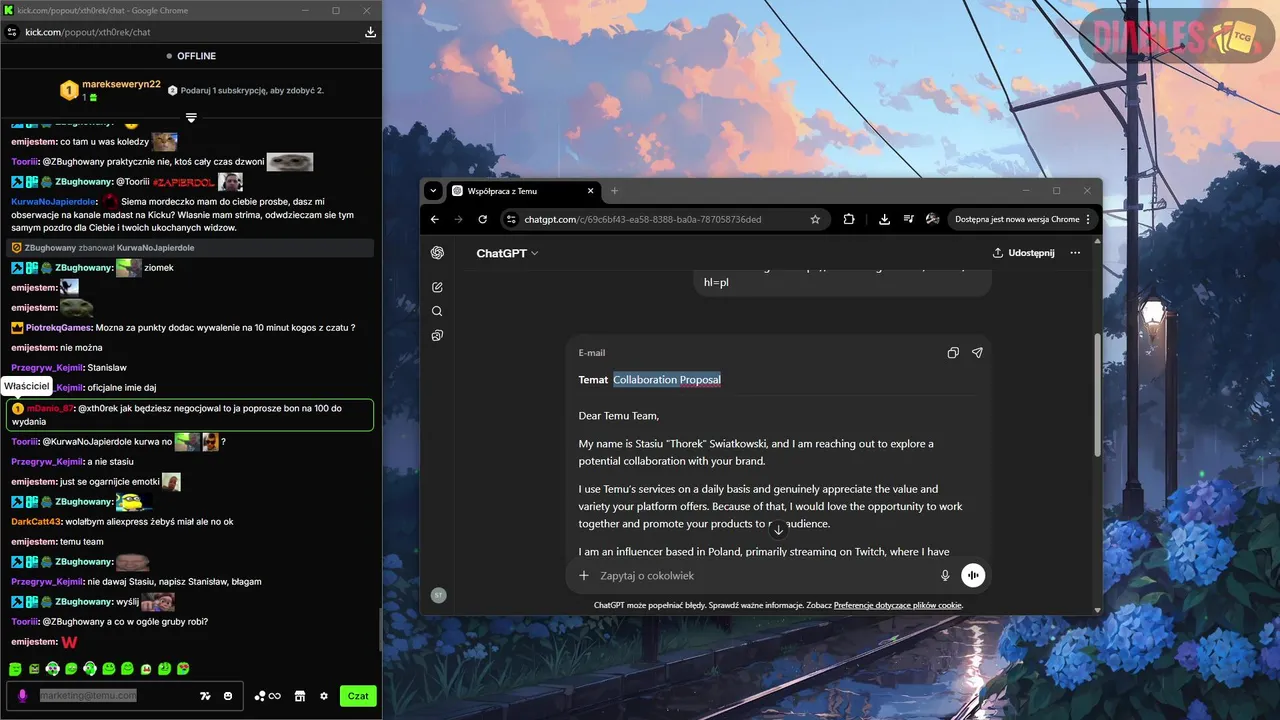Close the 'Współpraca z Temu' tab
Viewport: 1280px width, 720px height.
[x=590, y=191]
